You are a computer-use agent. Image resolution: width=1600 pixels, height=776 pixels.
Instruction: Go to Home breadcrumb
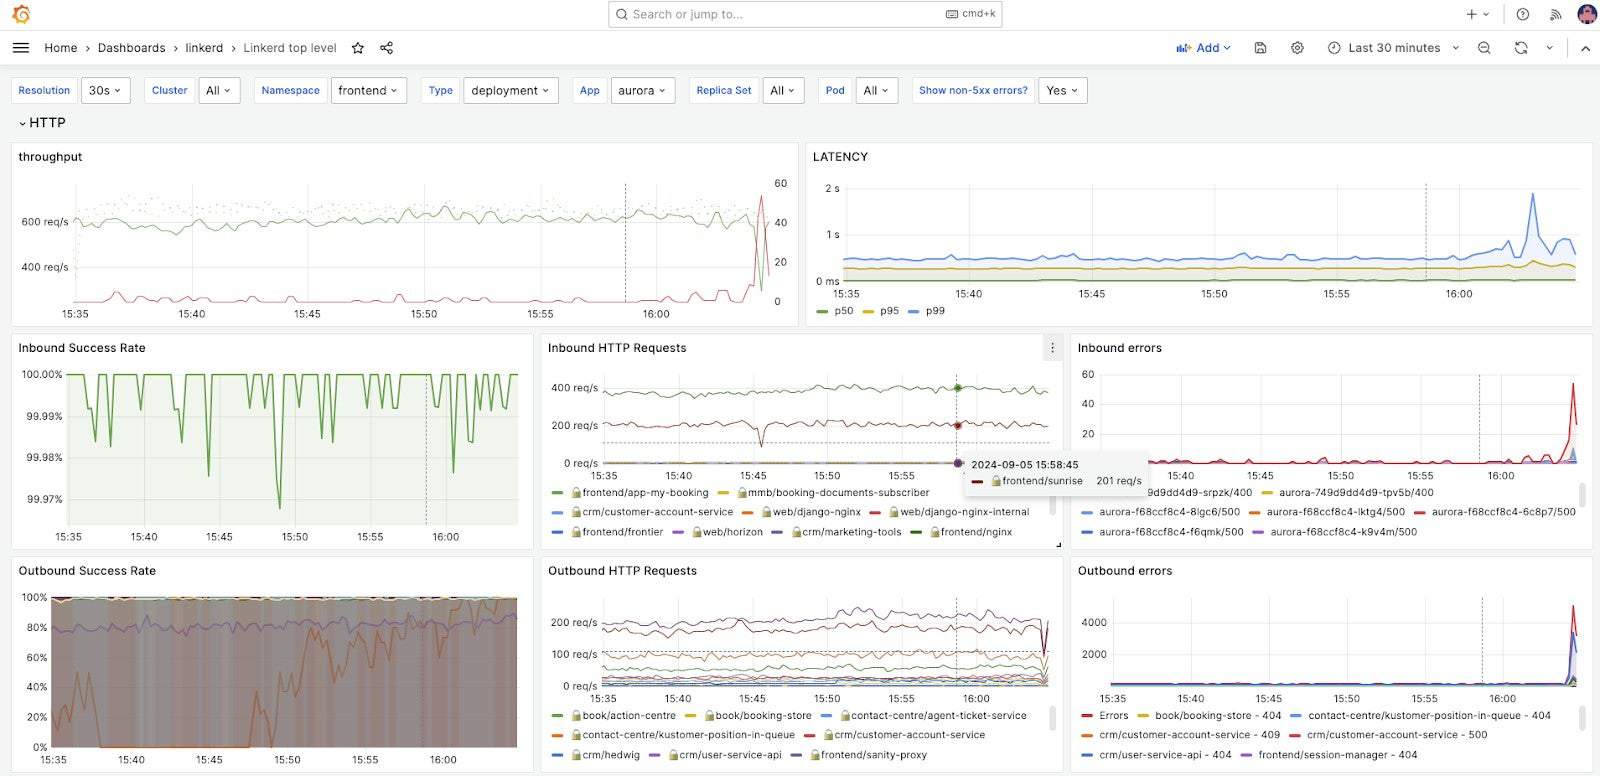[x=60, y=48]
